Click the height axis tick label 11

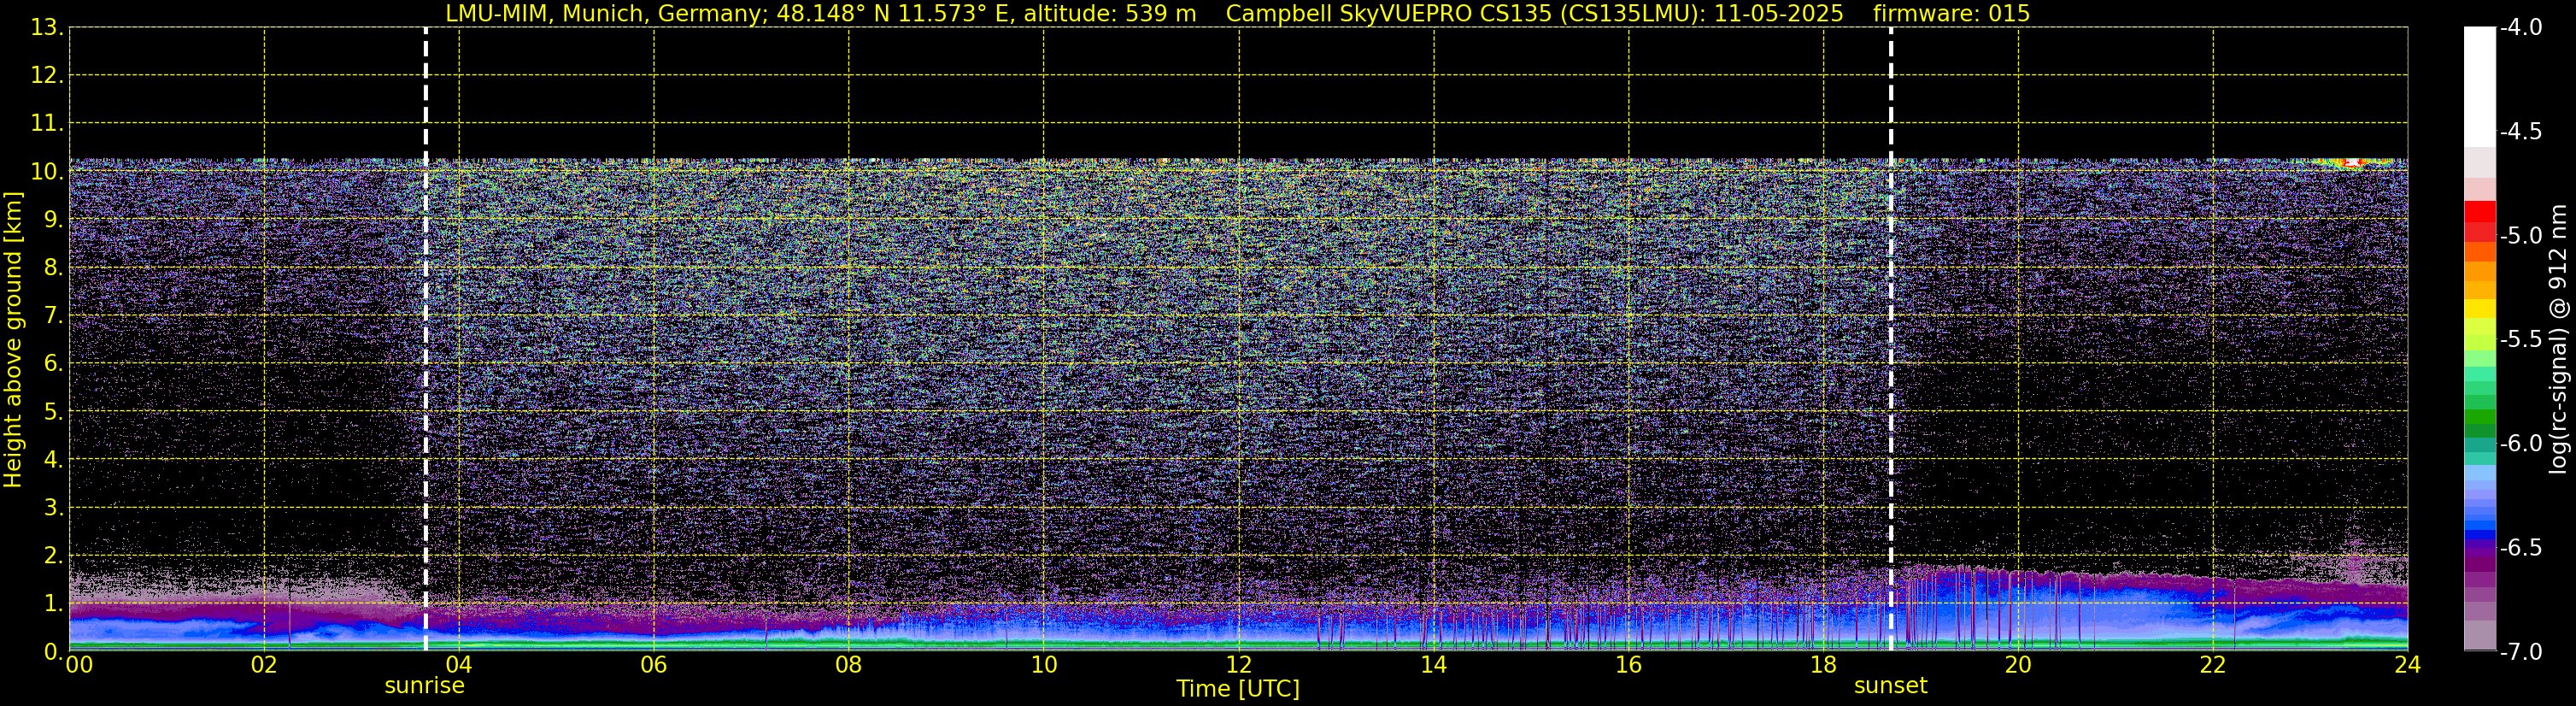(x=46, y=124)
